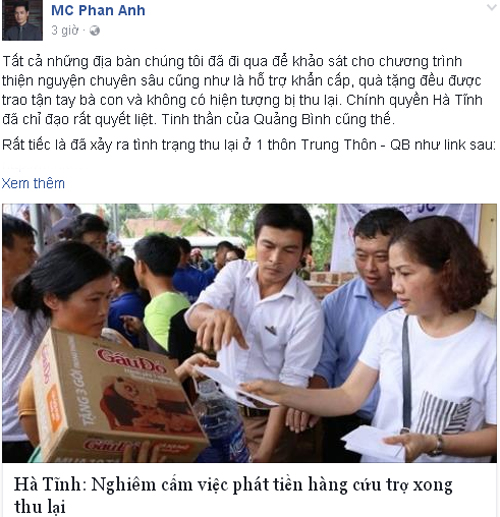Image resolution: width=500 pixels, height=517 pixels.
Task: Select the paragraph starting "Tất cả những địa bàn"
Action: (x=242, y=90)
